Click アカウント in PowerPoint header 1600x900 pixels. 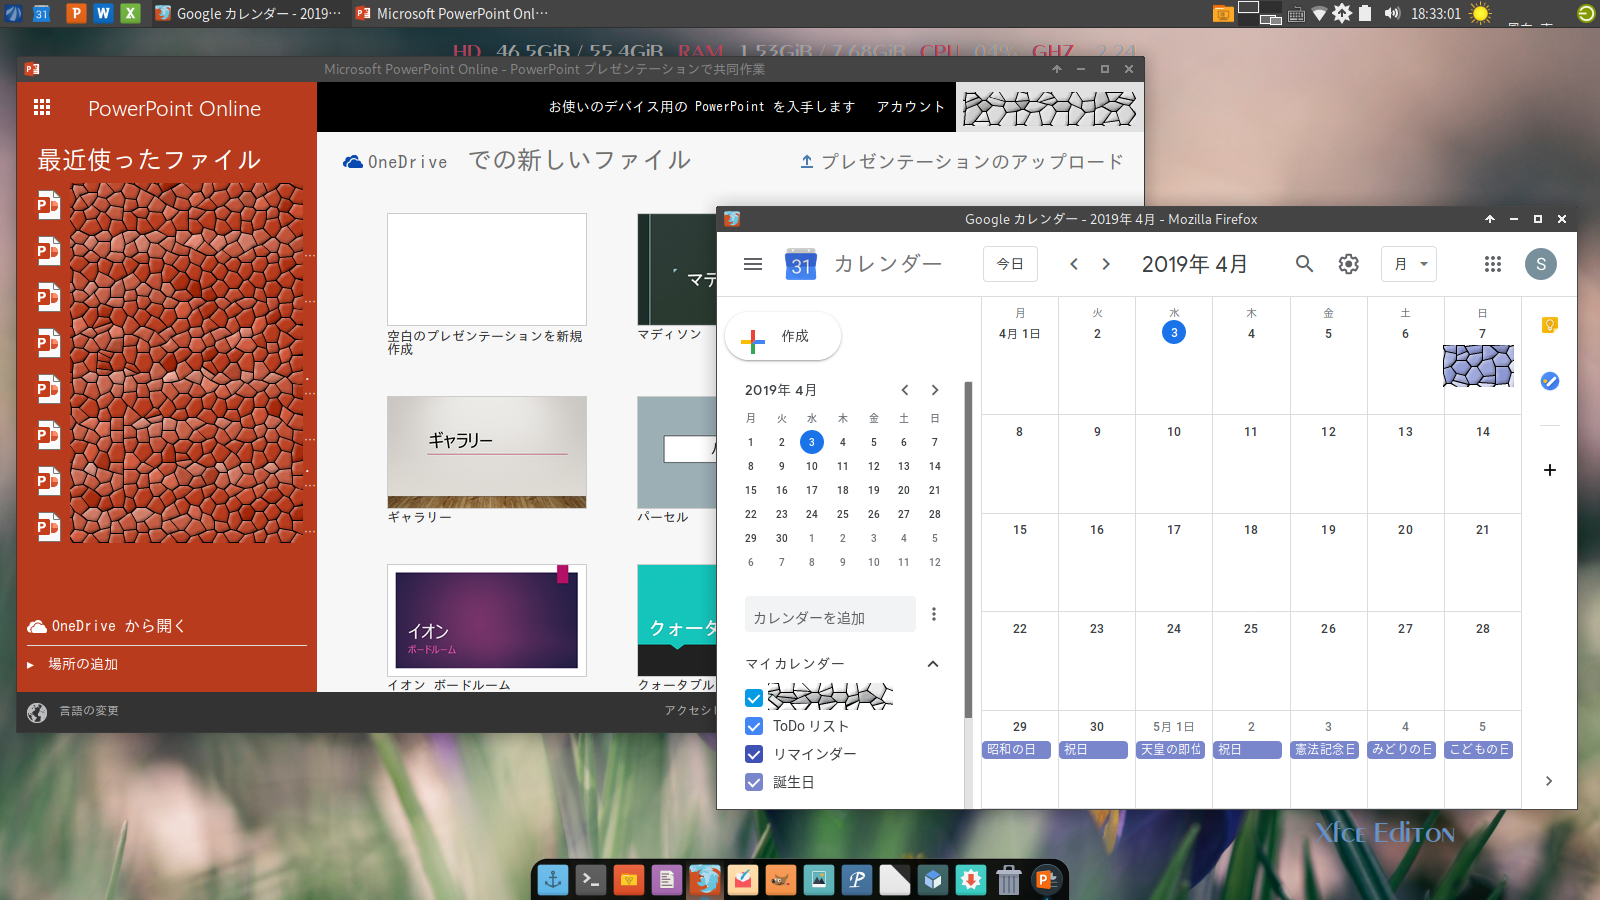(910, 107)
